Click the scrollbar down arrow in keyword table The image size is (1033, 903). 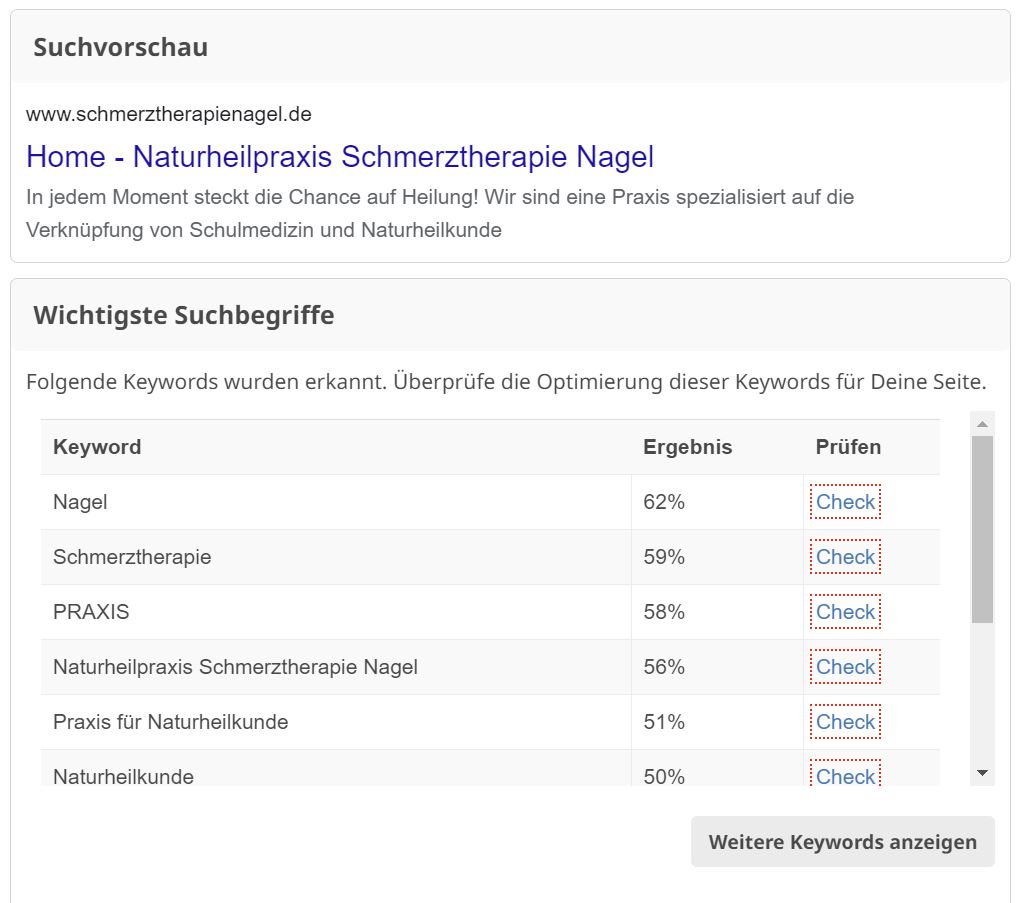[982, 773]
